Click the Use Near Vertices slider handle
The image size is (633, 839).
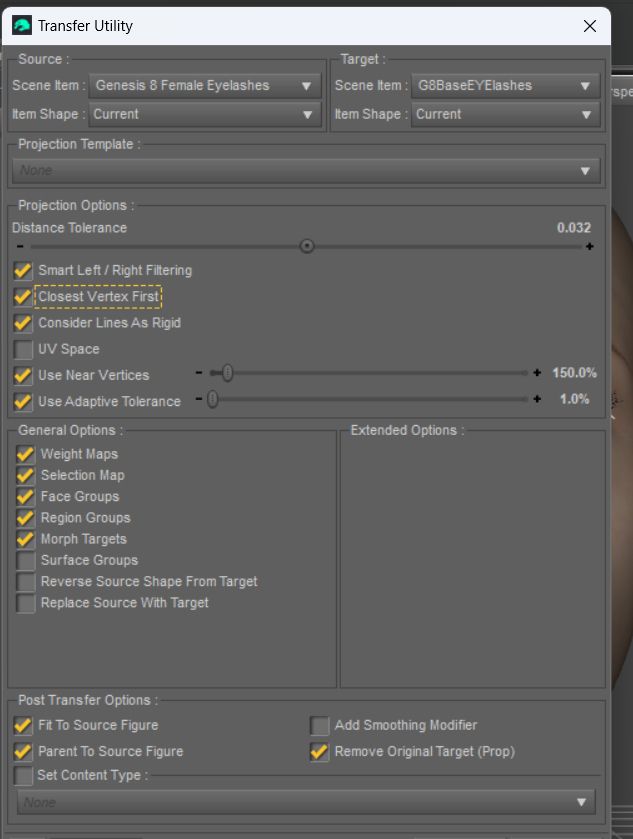[x=228, y=373]
